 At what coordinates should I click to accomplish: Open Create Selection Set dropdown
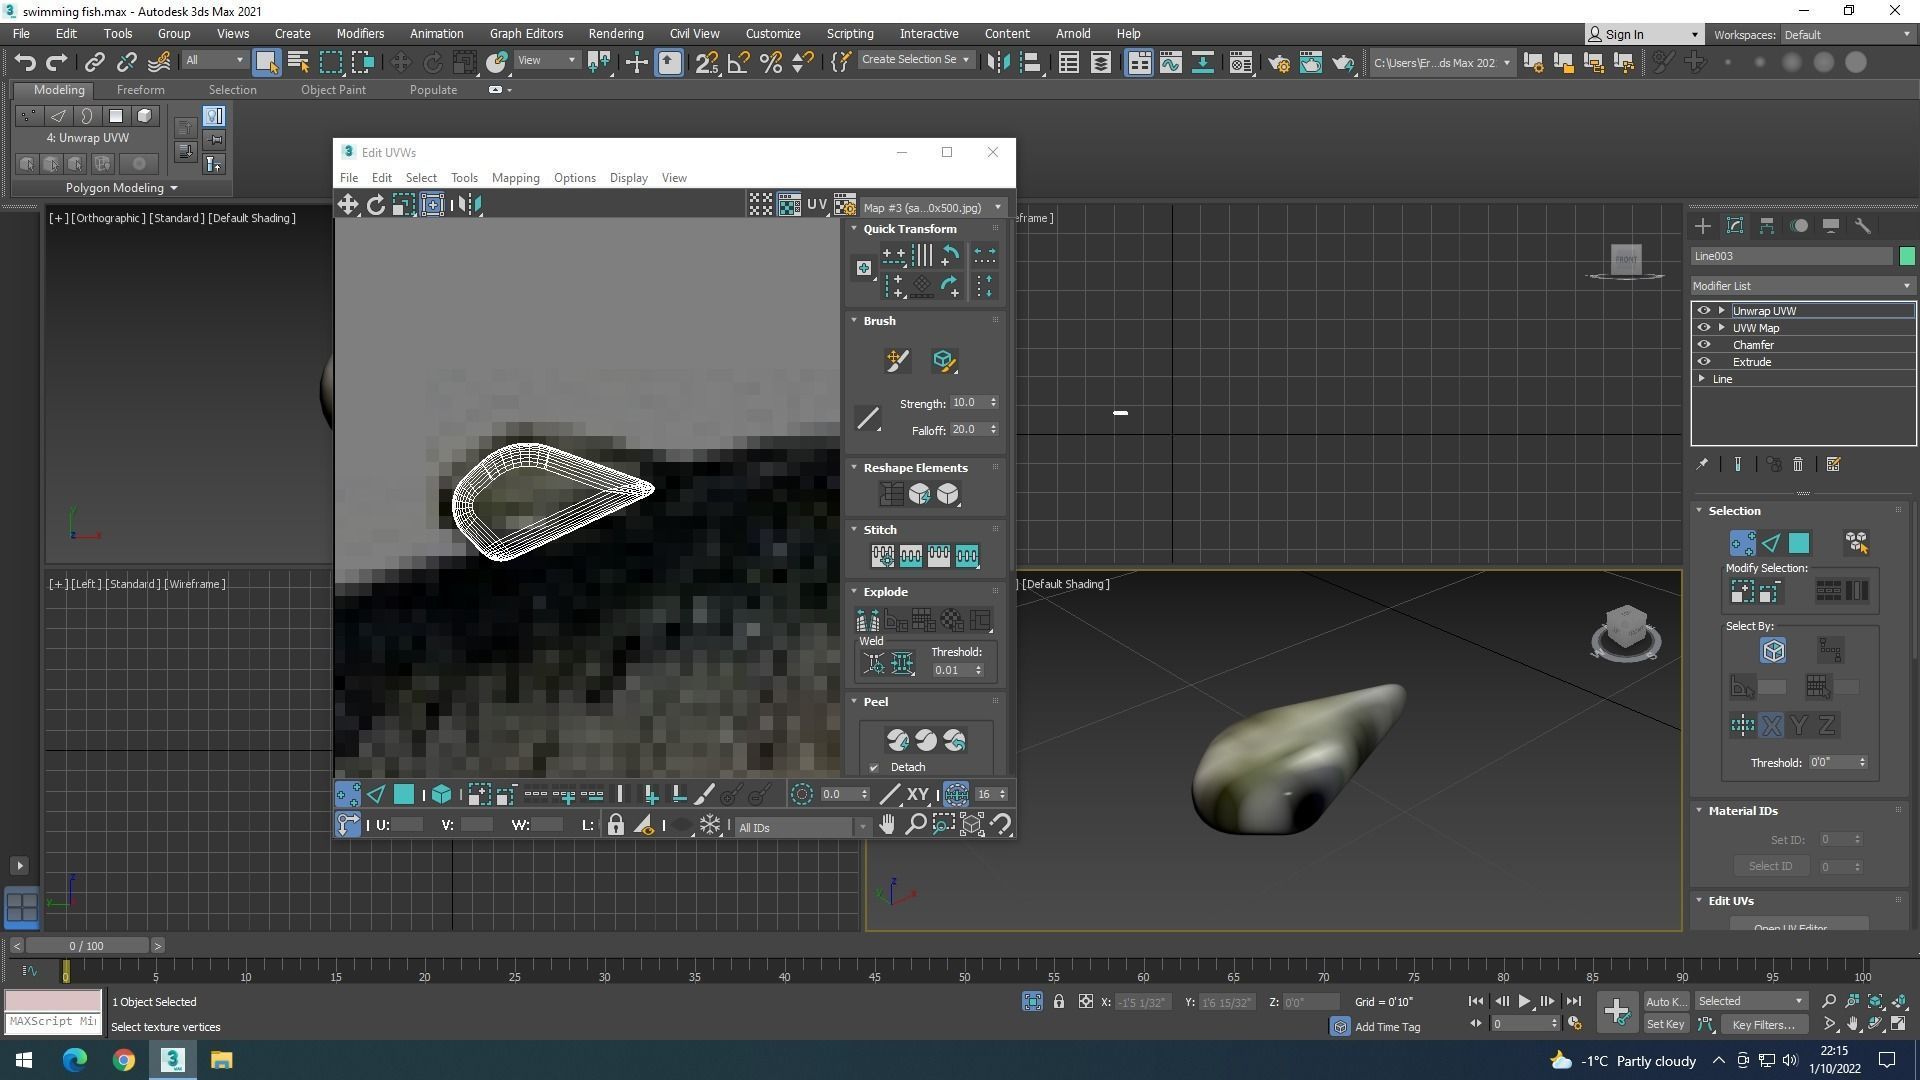(x=915, y=60)
